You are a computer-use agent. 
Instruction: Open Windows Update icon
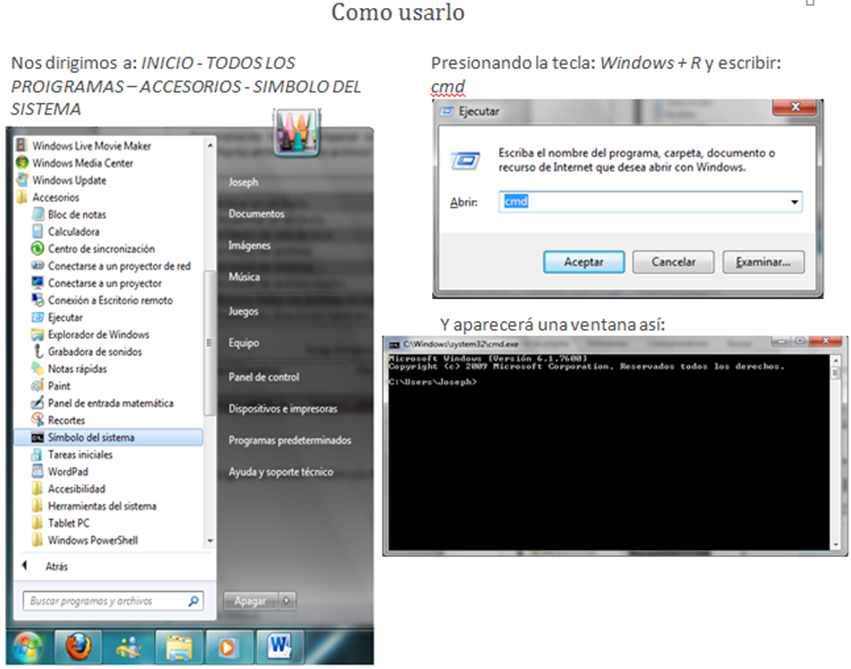click(x=22, y=180)
